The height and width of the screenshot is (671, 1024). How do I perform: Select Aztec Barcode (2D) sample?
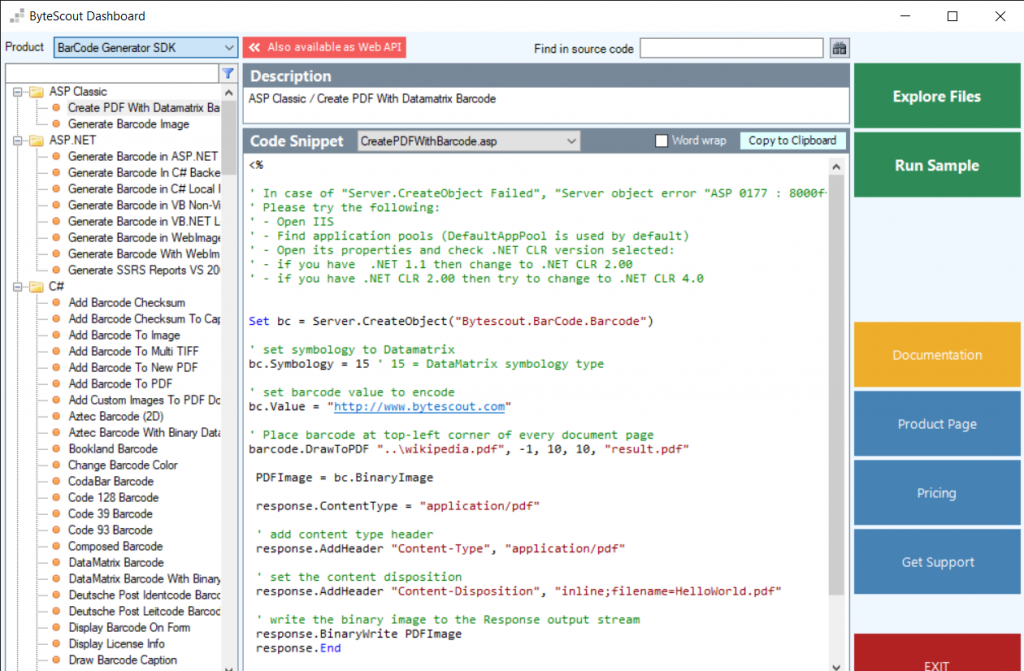[x=116, y=416]
